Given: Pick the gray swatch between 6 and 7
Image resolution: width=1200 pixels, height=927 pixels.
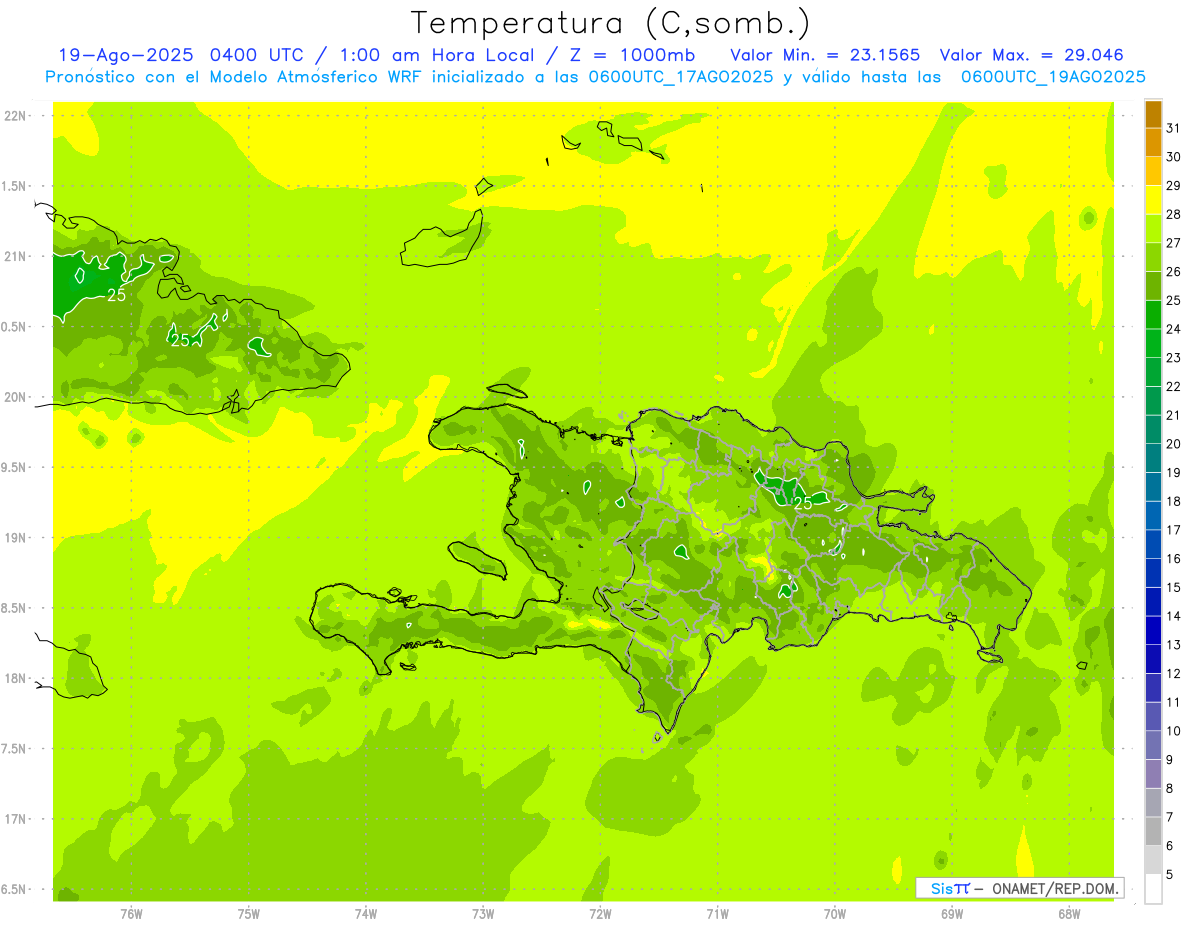Looking at the screenshot, I should coord(1153,832).
